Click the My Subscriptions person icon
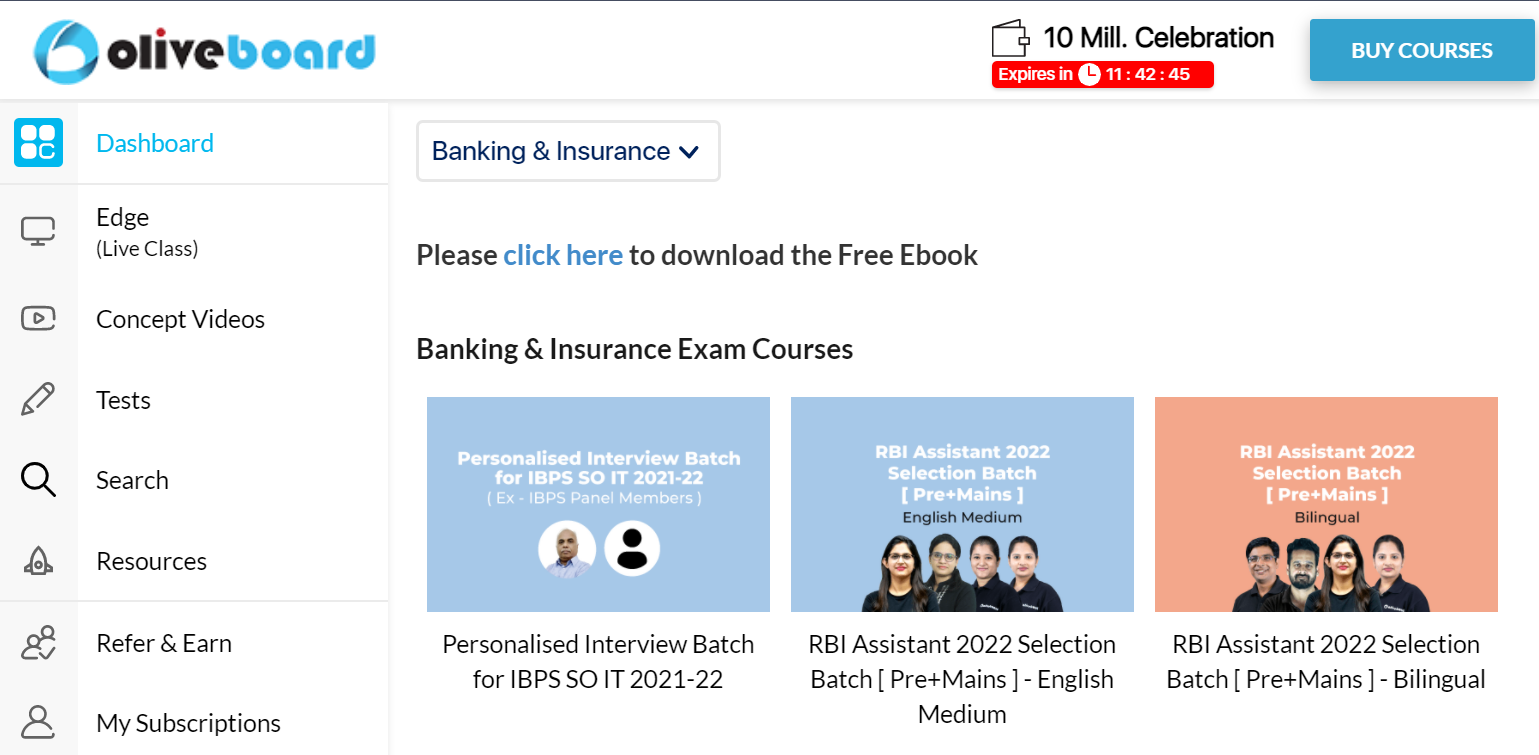The image size is (1539, 755). [38, 722]
